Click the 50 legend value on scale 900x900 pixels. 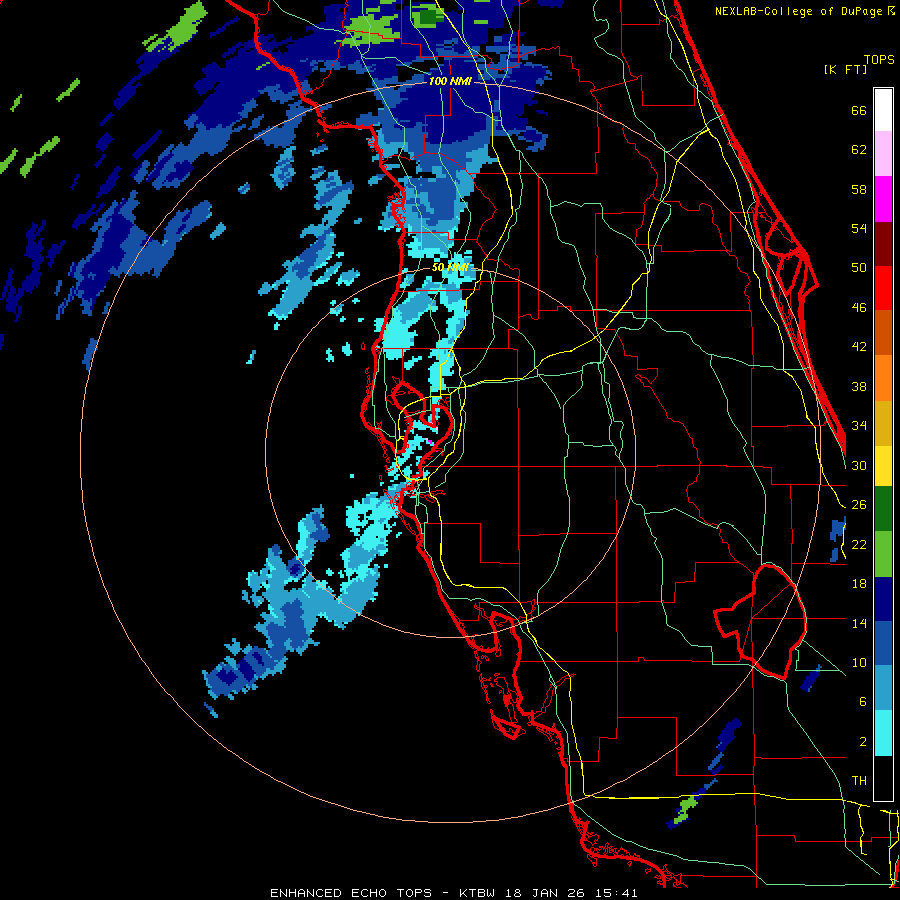[859, 268]
